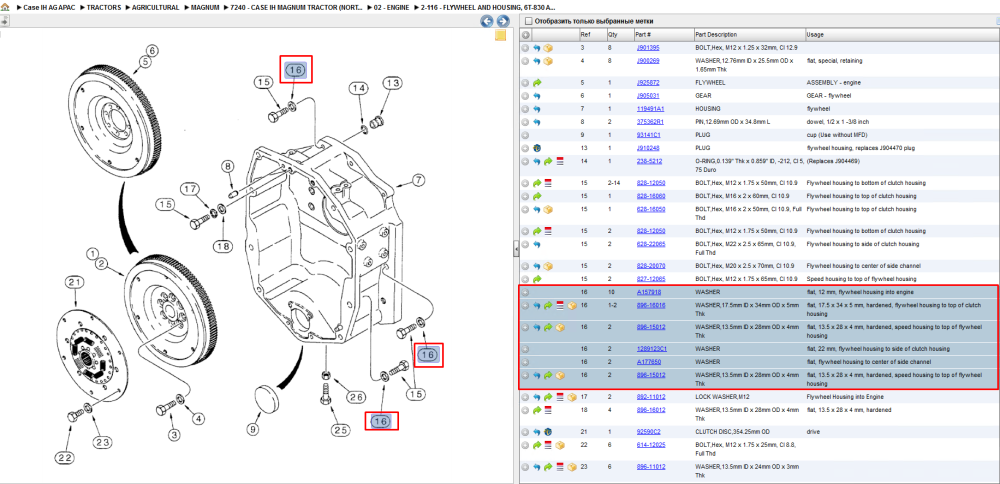Viewport: 1000px width, 484px height.
Task: Navigate to previous diagram with left arrow
Action: pos(487,22)
